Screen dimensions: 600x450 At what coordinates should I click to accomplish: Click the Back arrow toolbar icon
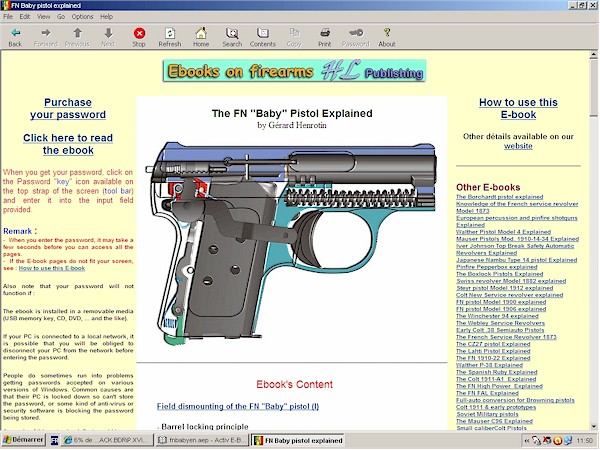[15, 33]
